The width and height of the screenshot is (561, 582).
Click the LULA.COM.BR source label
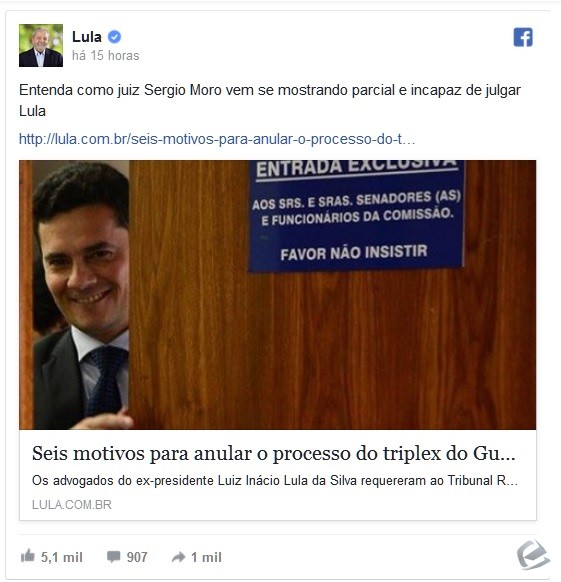pos(72,505)
